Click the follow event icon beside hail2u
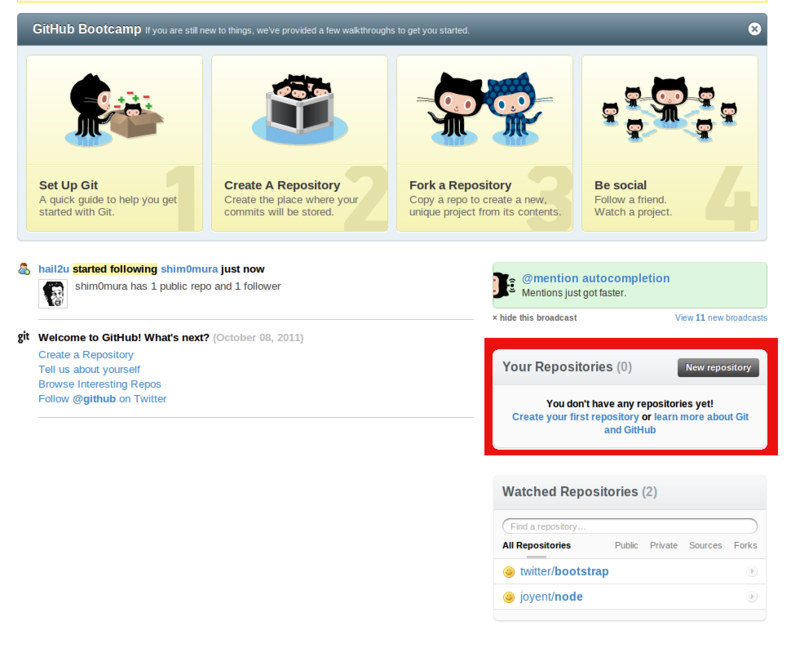800x648 pixels. pyautogui.click(x=24, y=269)
